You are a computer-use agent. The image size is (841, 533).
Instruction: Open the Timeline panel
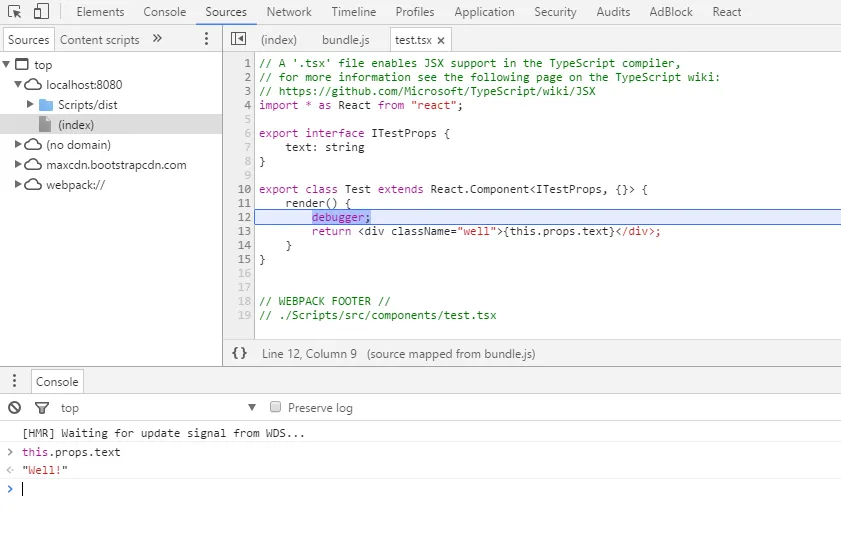353,12
